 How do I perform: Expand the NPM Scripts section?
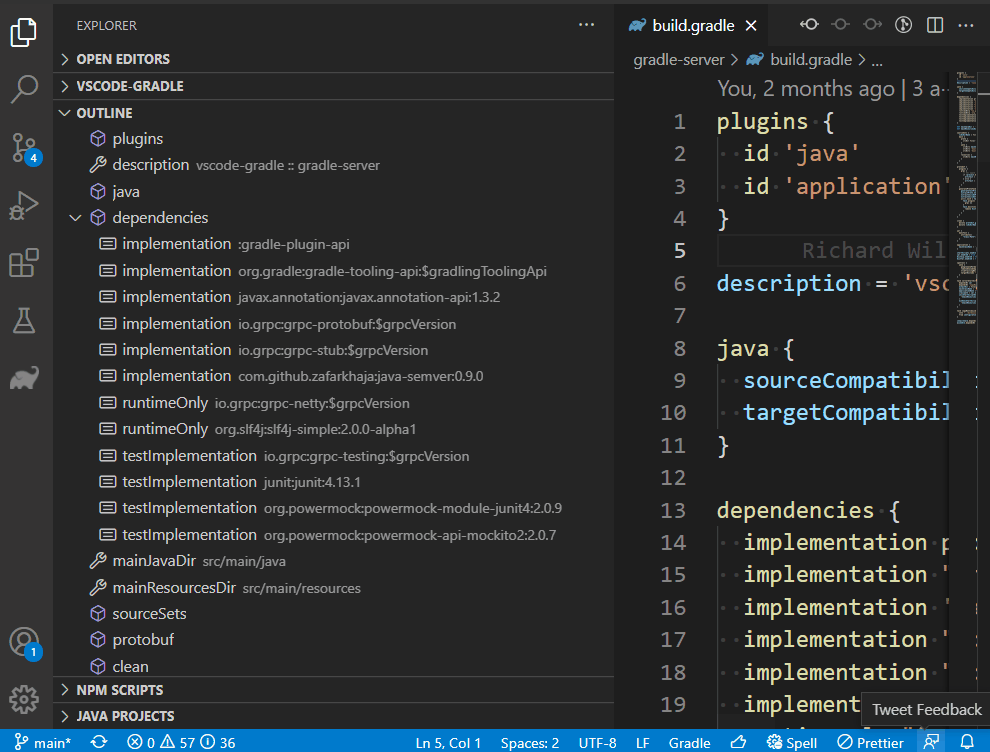333,689
